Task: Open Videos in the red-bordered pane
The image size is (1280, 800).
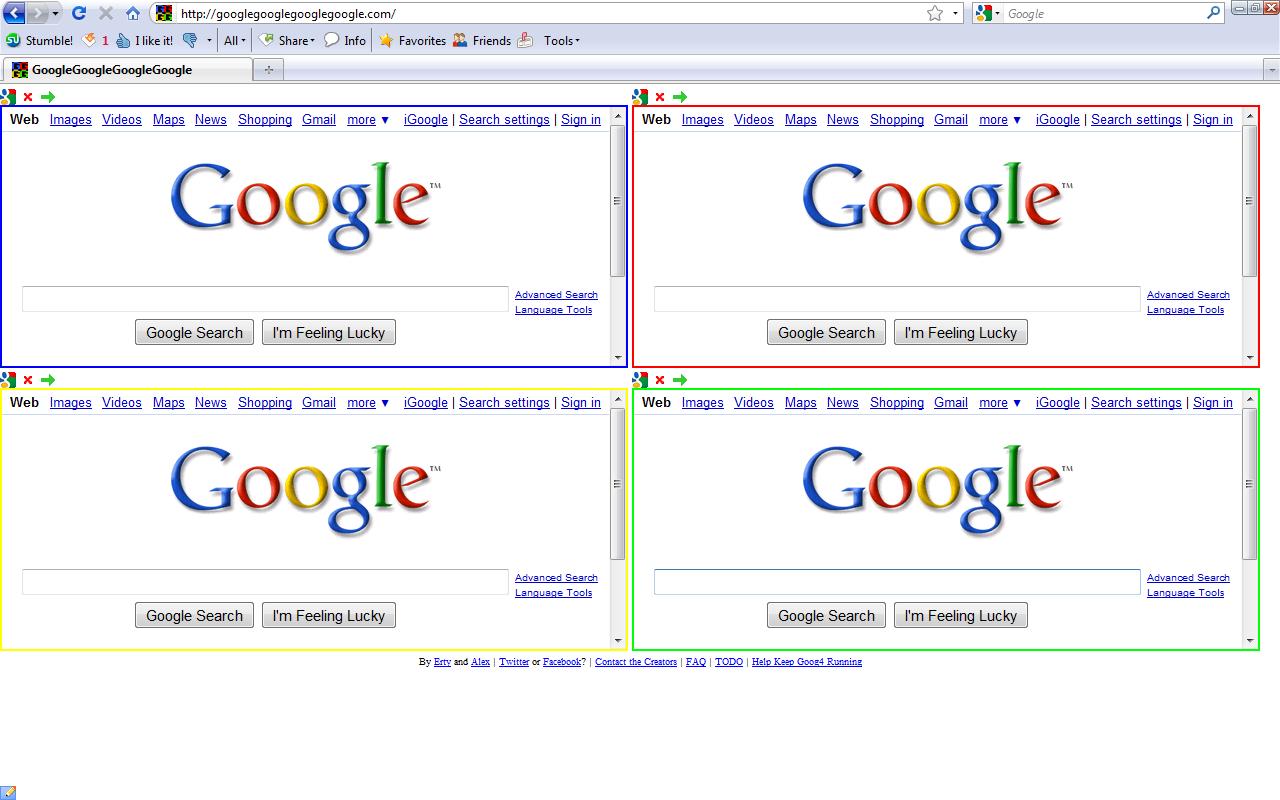Action: tap(754, 120)
